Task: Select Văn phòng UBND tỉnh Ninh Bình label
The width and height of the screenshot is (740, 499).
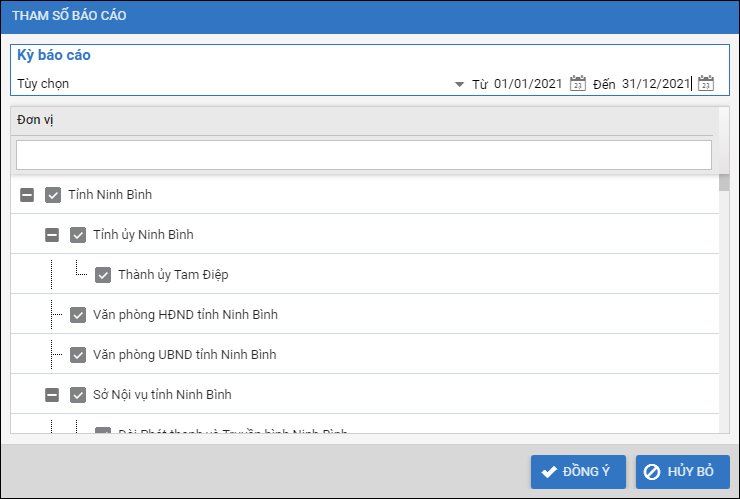Action: [x=184, y=355]
